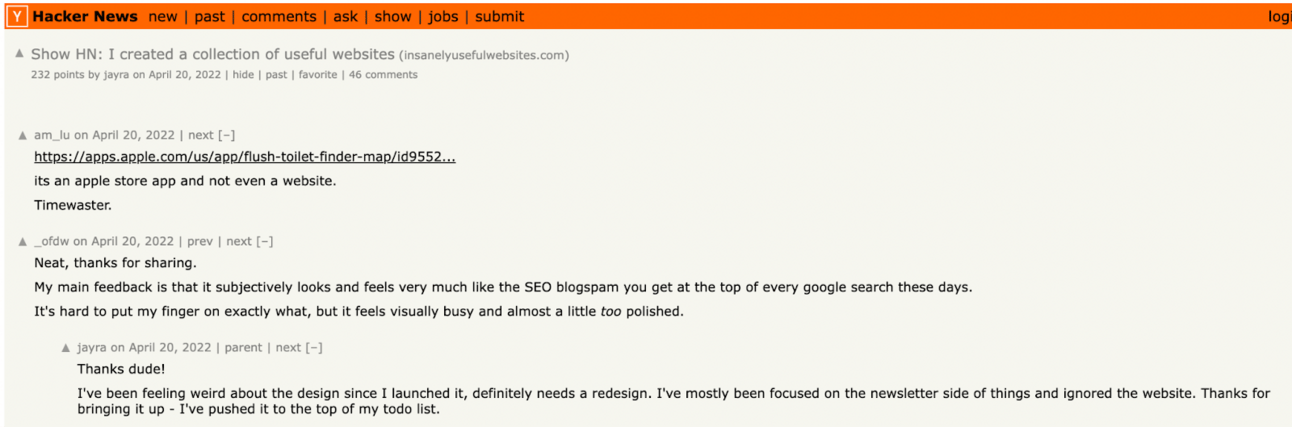The width and height of the screenshot is (1292, 427).
Task: Upvote _ofdw's comment
Action: [x=23, y=242]
